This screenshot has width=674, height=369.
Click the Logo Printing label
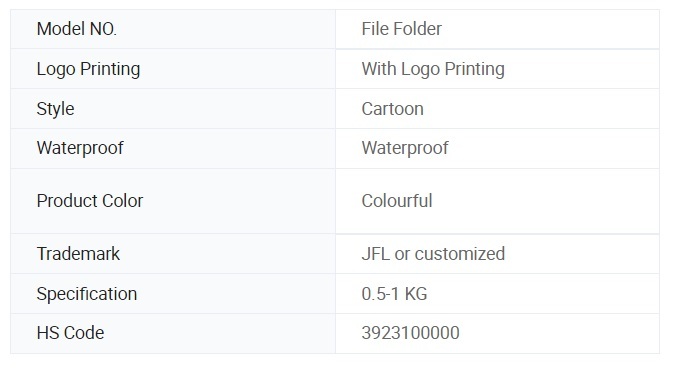point(88,69)
